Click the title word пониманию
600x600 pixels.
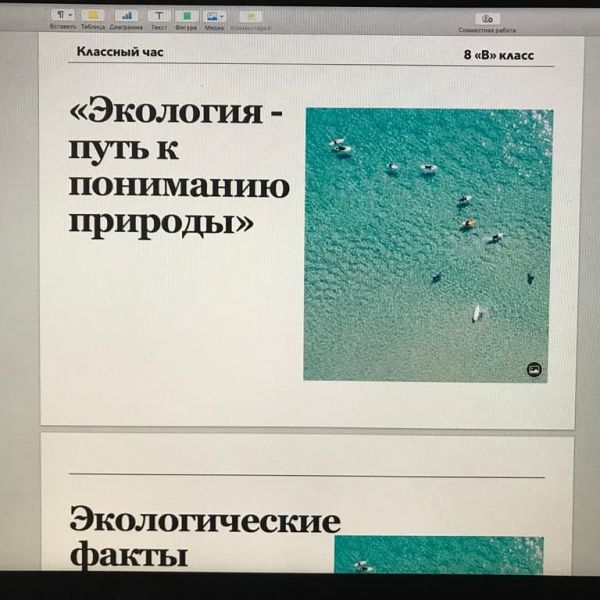tap(179, 185)
